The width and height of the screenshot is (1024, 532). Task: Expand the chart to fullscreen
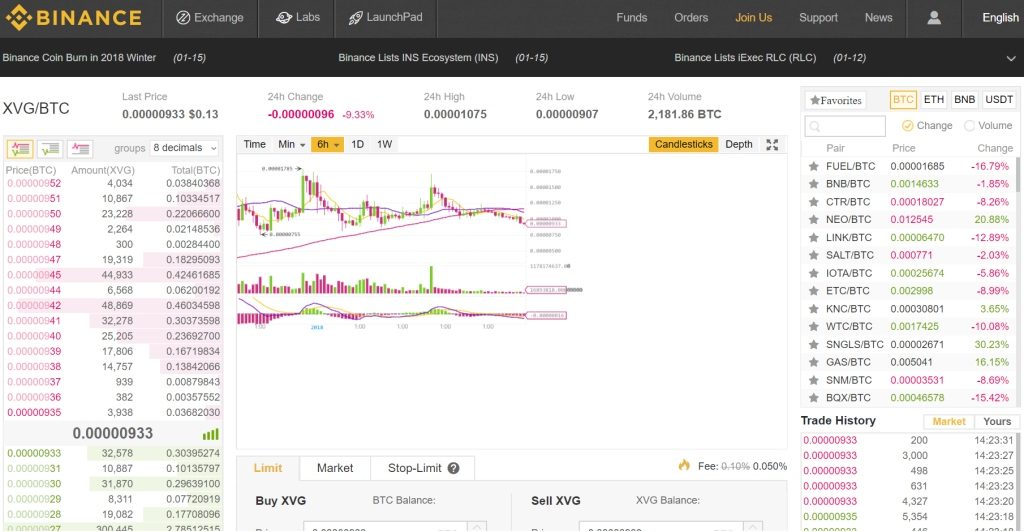(772, 145)
